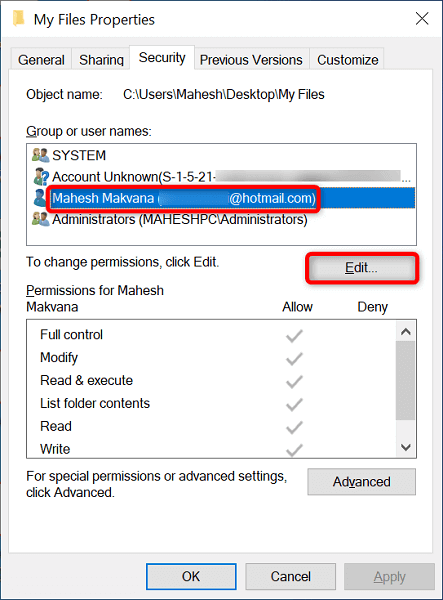Click the Administrators group icon
Screen dimensions: 443x600
tap(40, 219)
